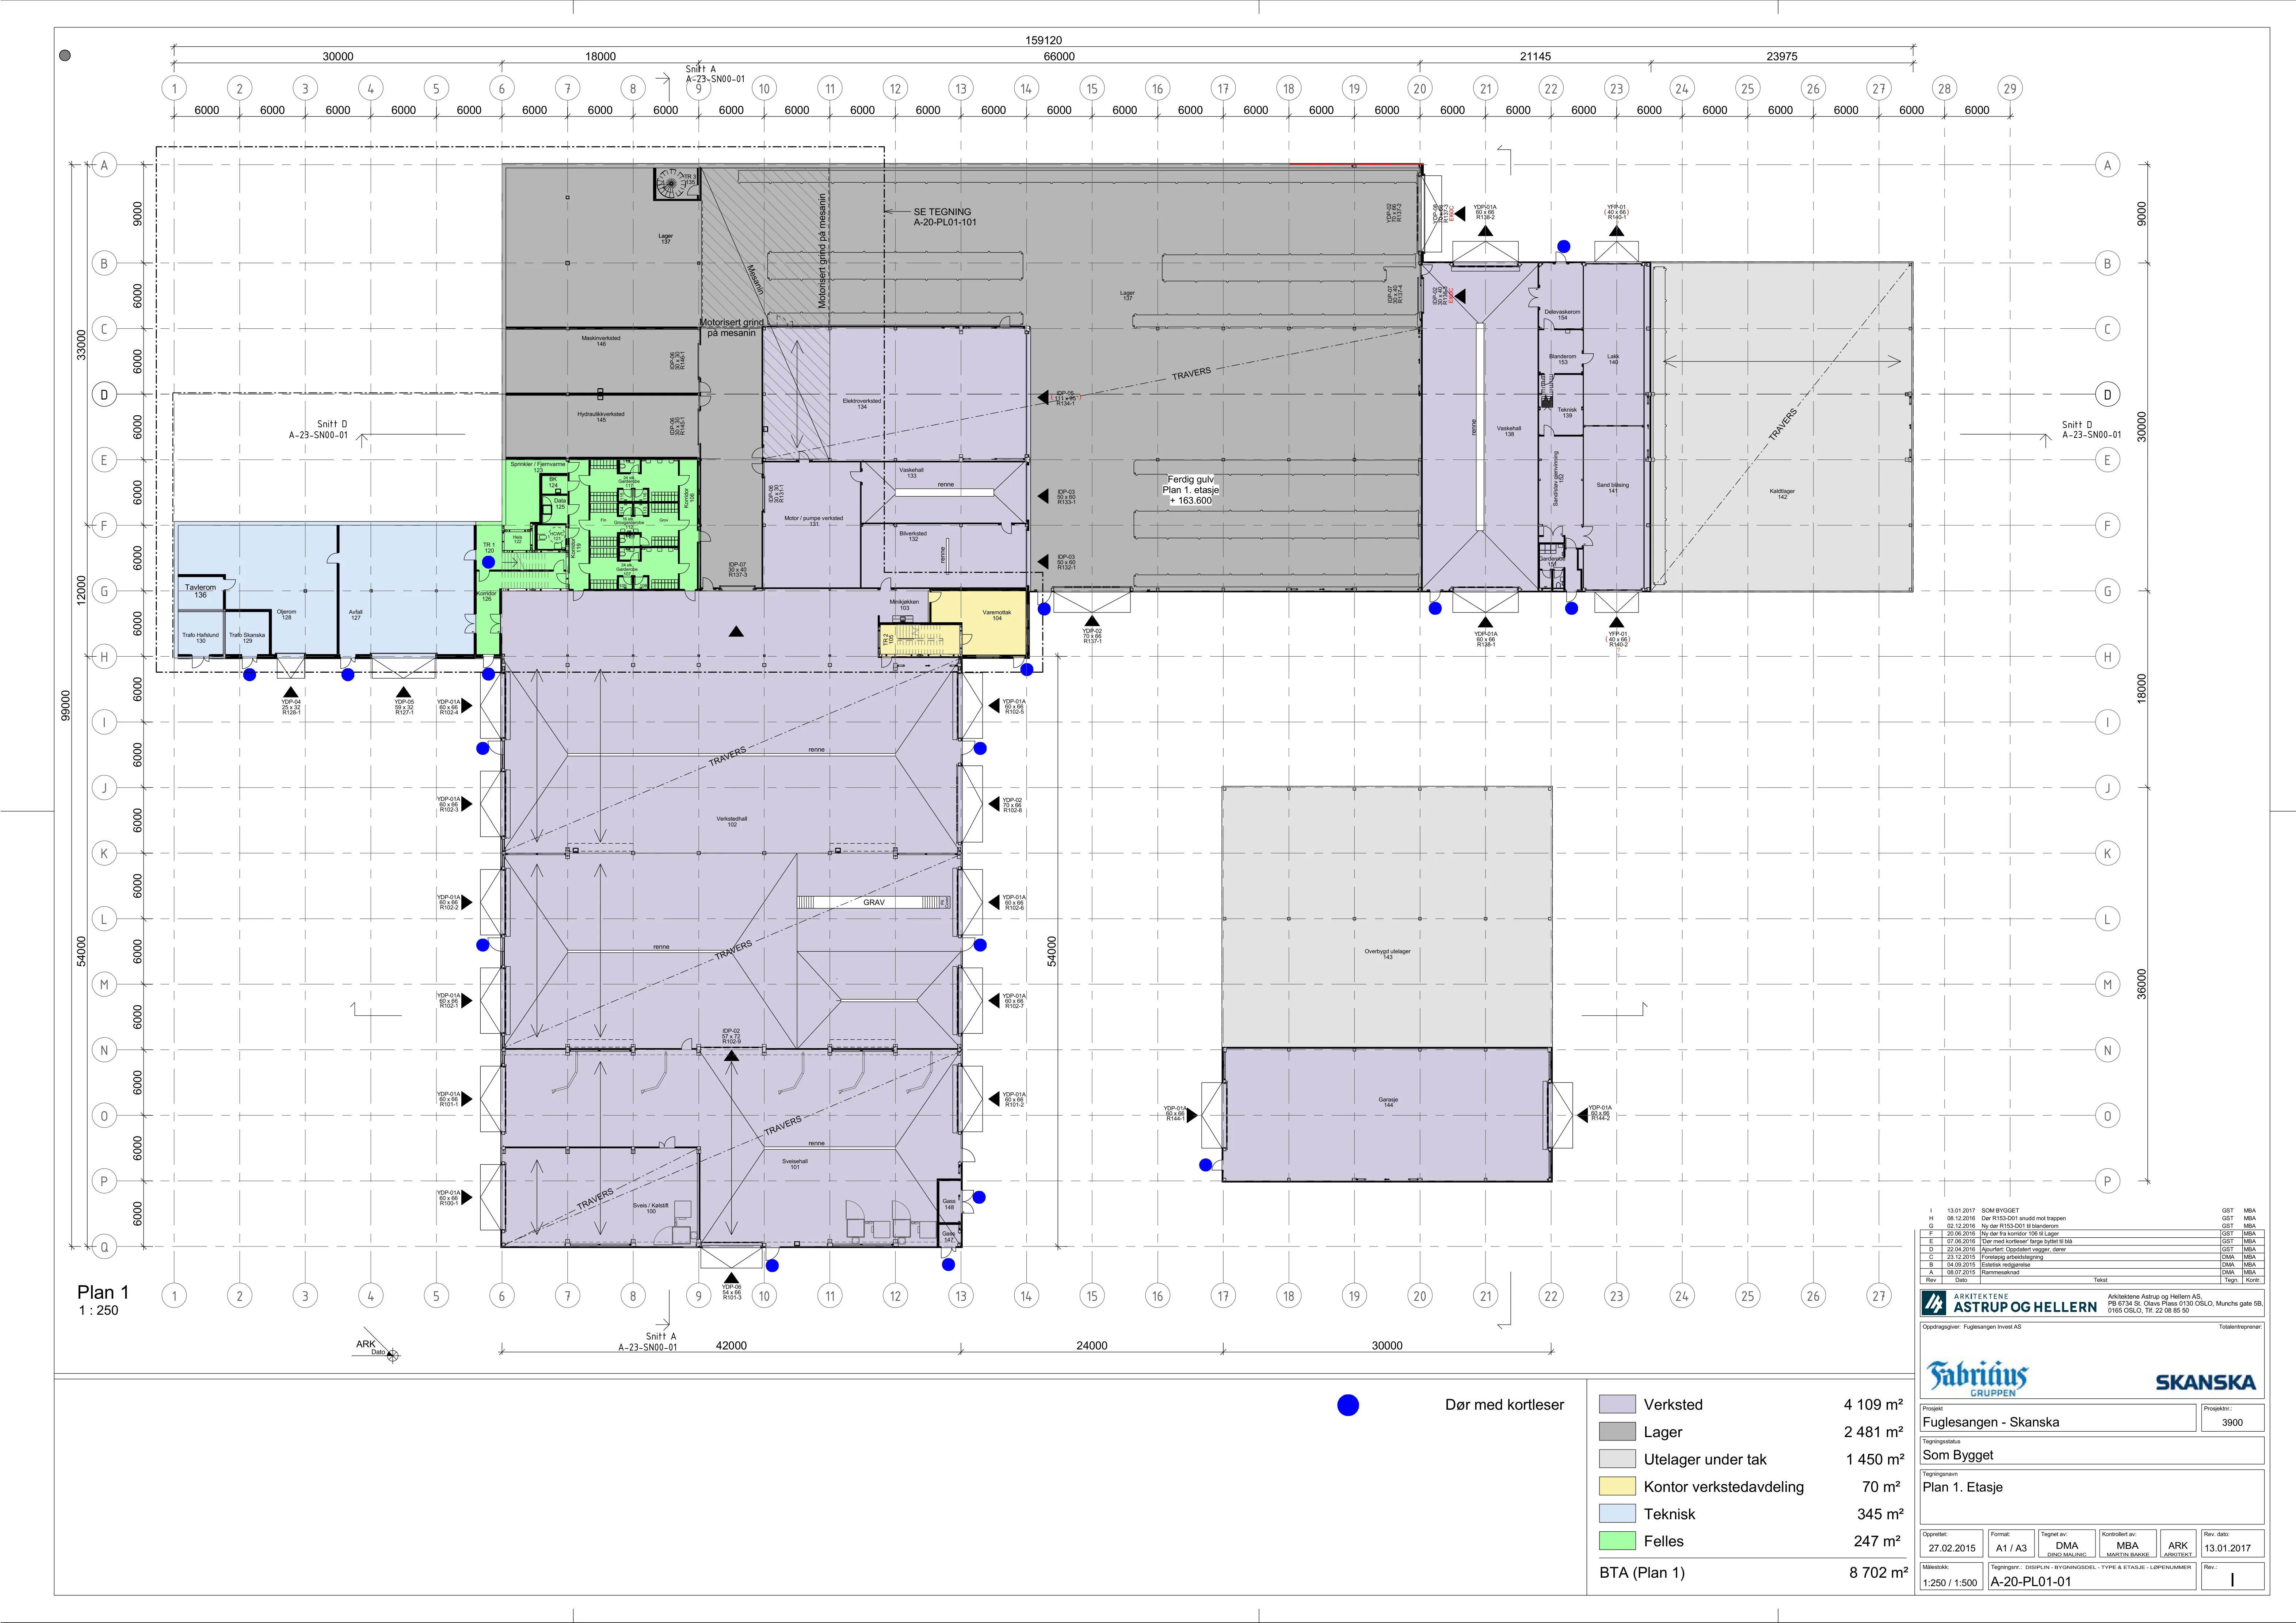Click the drawing number 'A-20-PL01-01'
Screen dimensions: 2296x1623
[2031, 1582]
